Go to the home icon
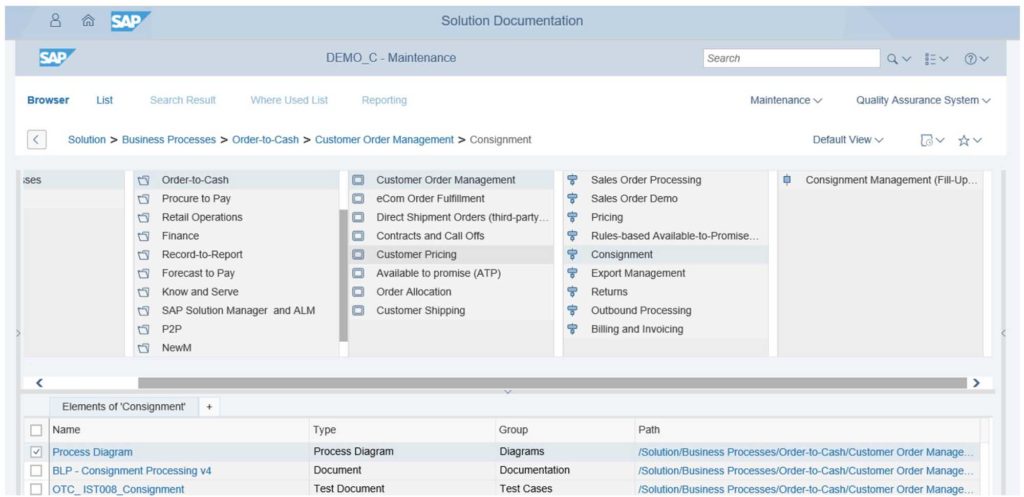 pos(88,21)
